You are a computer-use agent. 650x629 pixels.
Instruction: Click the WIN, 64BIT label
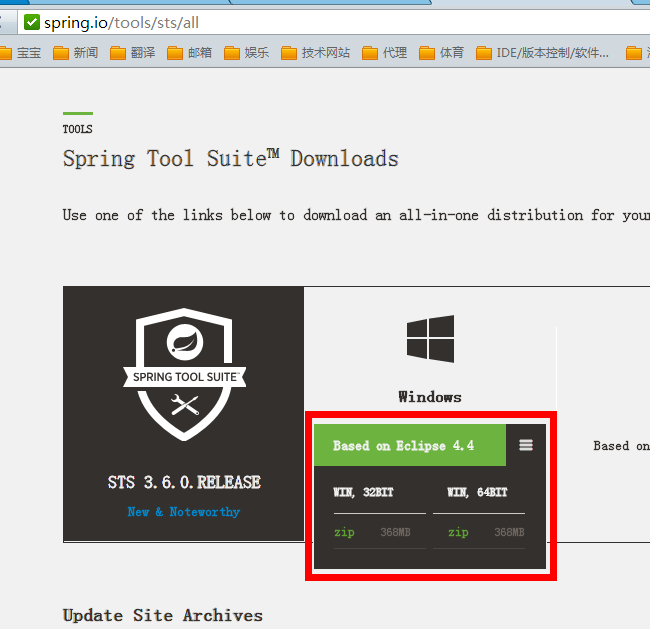point(477,492)
